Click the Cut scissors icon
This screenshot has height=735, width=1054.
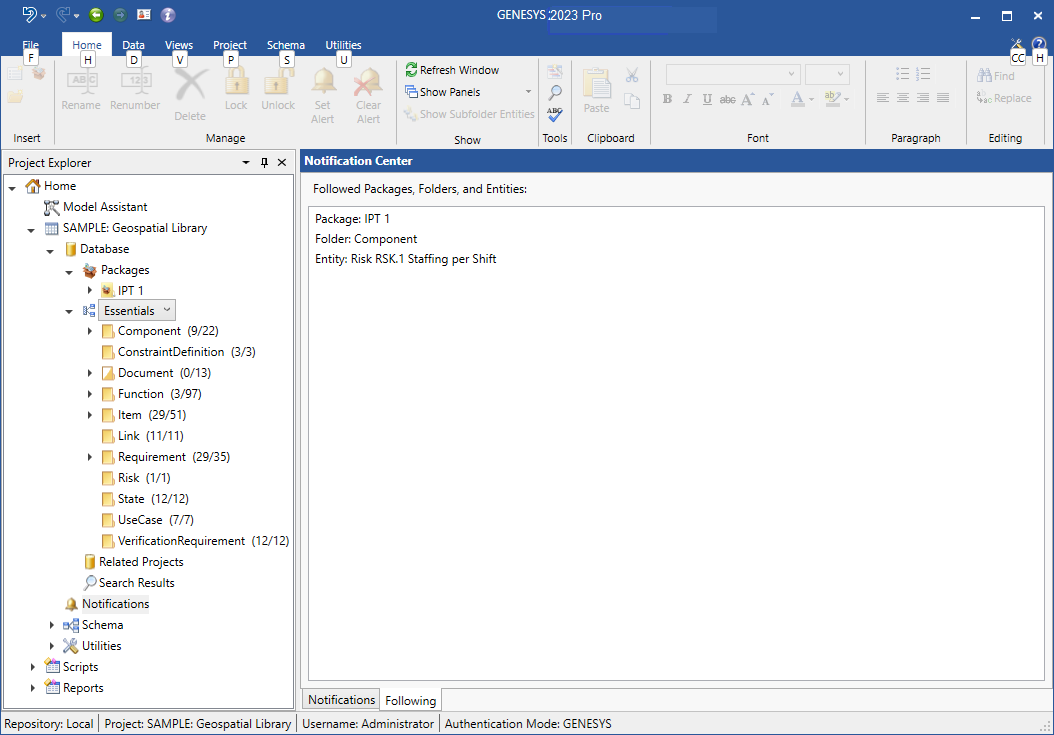point(632,75)
